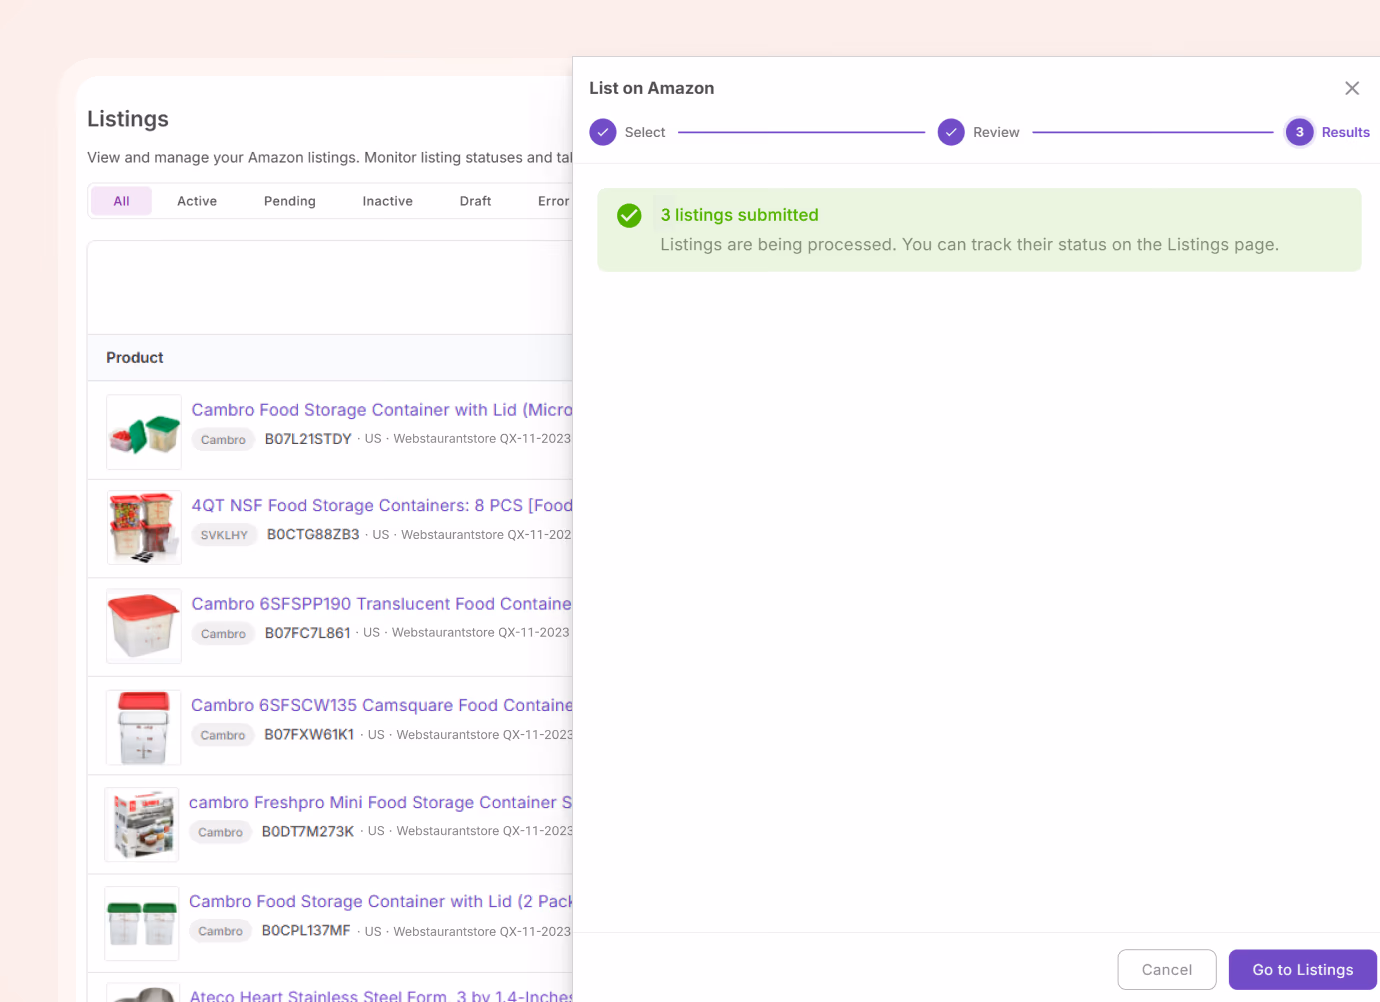The height and width of the screenshot is (1002, 1380).
Task: Open 4QT NSF Food Storage Containers listing
Action: (x=382, y=506)
